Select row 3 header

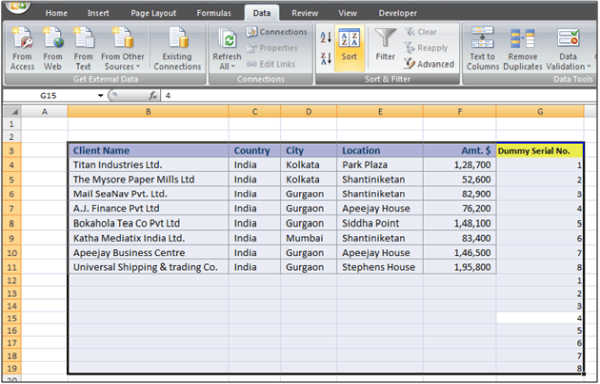tap(12, 150)
